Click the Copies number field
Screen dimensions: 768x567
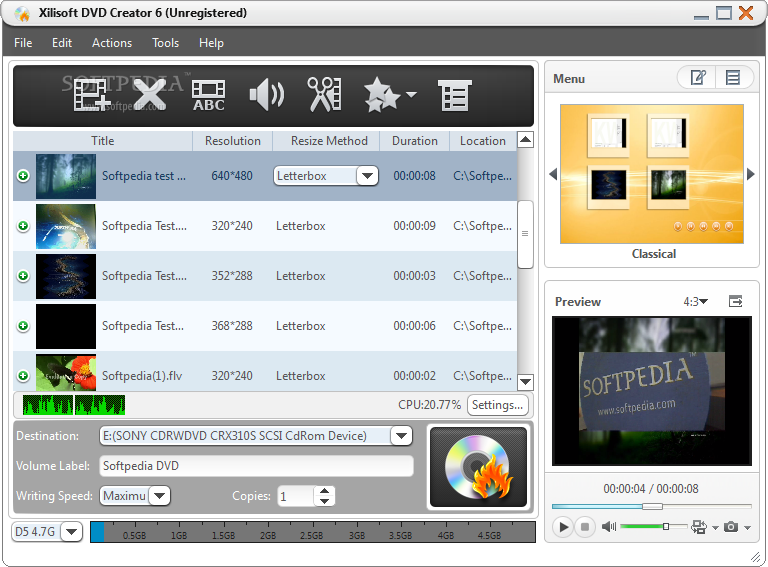(x=295, y=496)
